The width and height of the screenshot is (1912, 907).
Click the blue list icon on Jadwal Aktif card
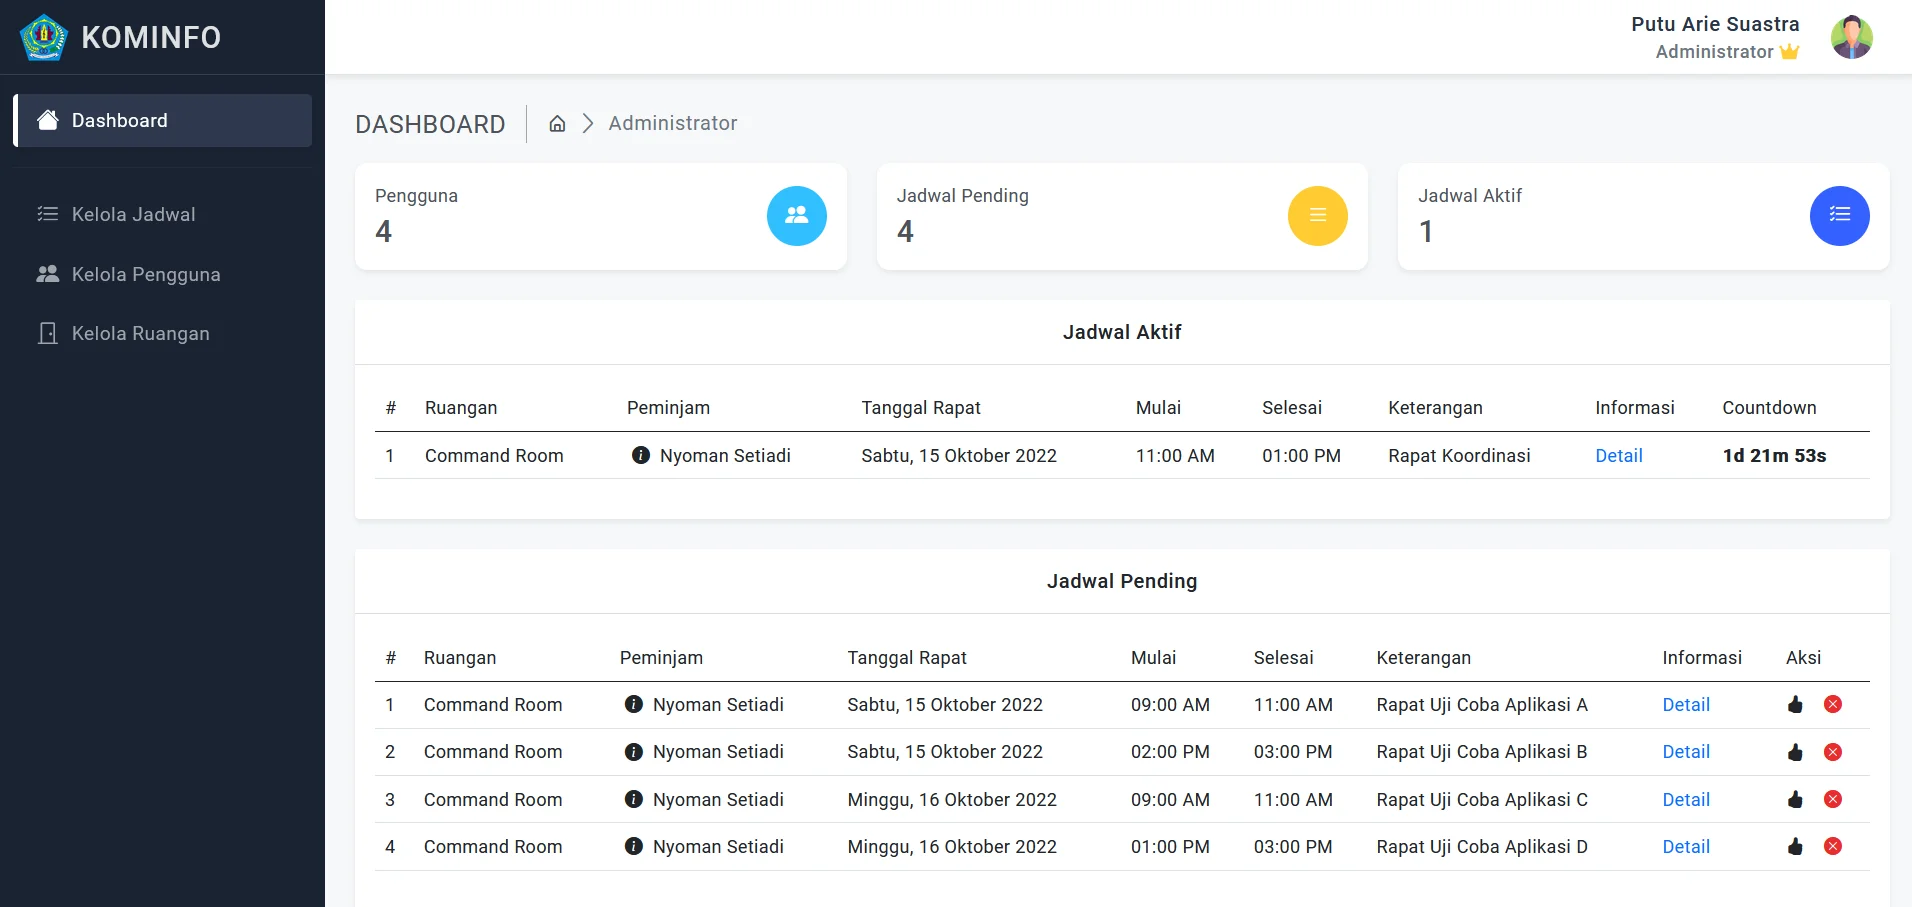pos(1839,216)
